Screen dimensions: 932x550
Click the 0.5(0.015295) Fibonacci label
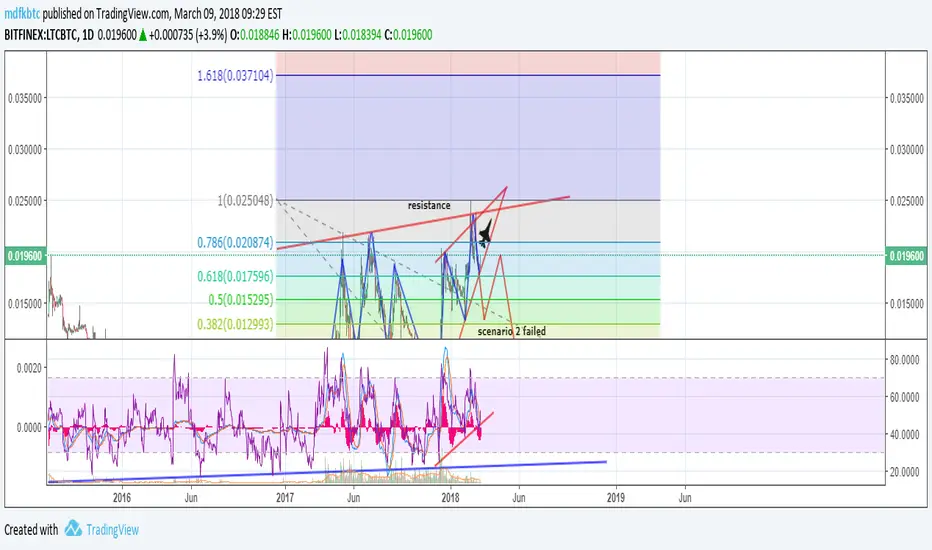point(241,300)
